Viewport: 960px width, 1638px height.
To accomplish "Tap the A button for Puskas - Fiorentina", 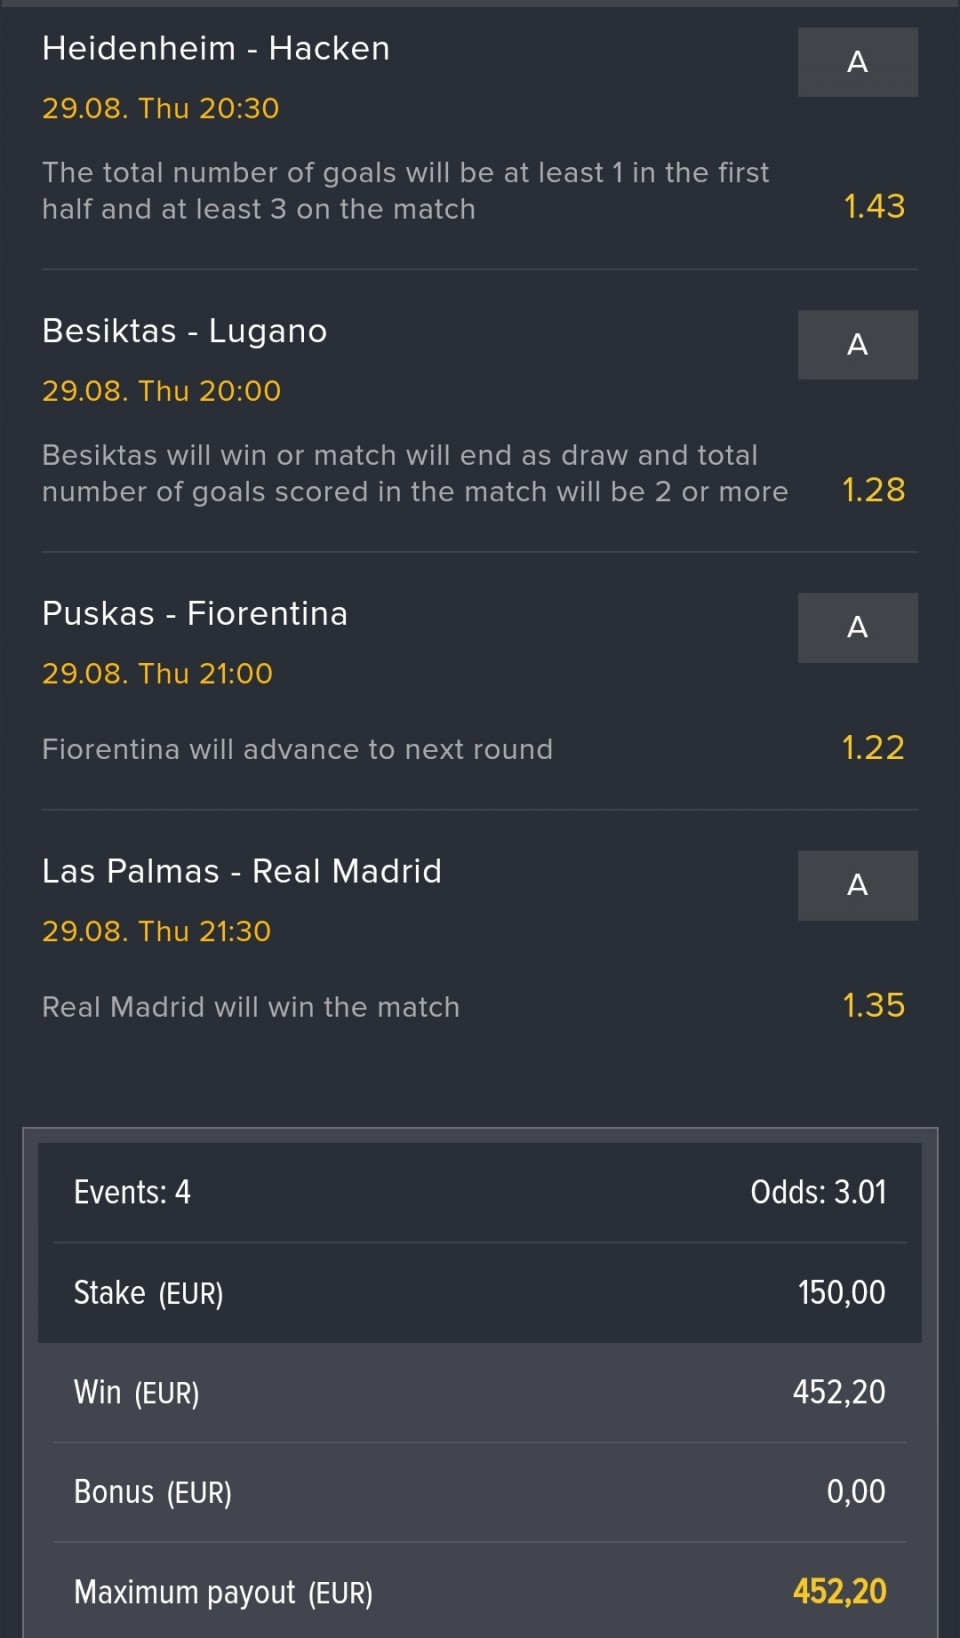I will [857, 627].
